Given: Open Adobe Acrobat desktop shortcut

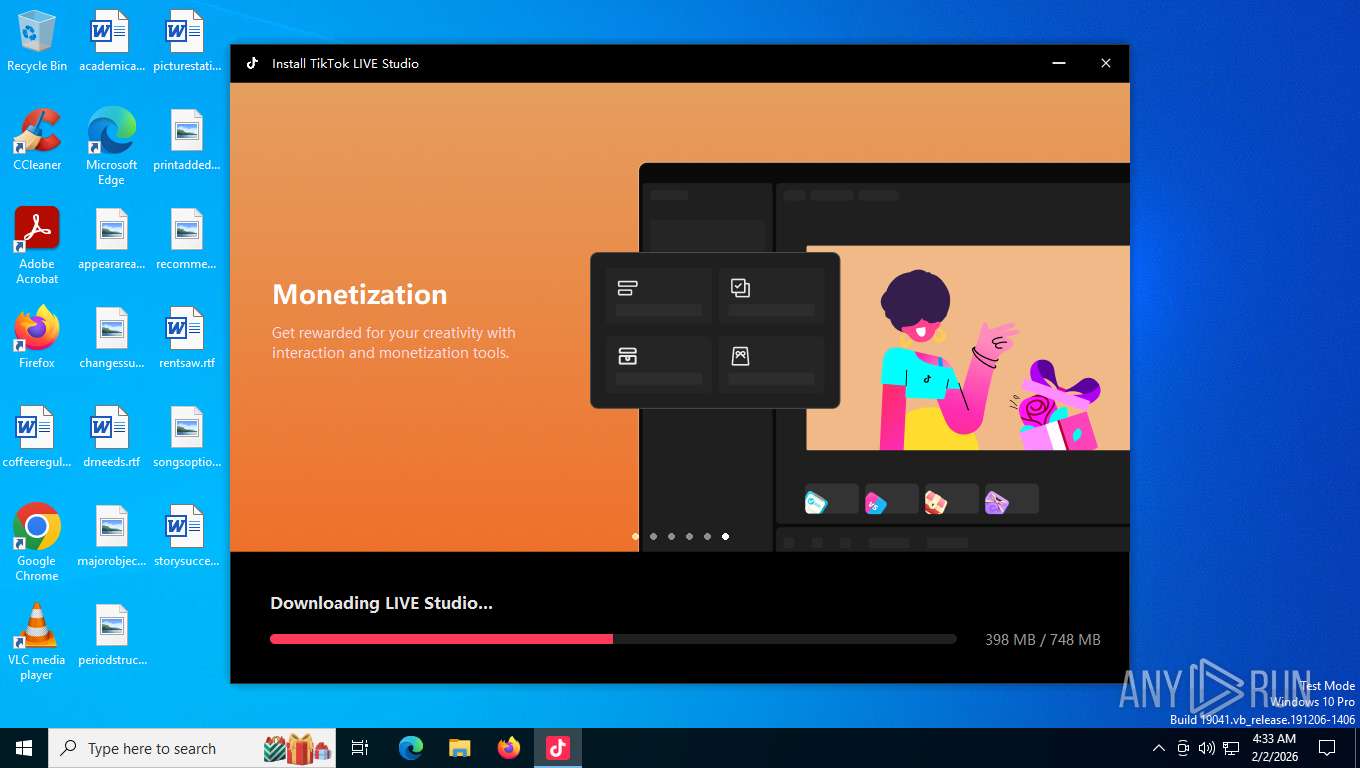Looking at the screenshot, I should [x=37, y=246].
